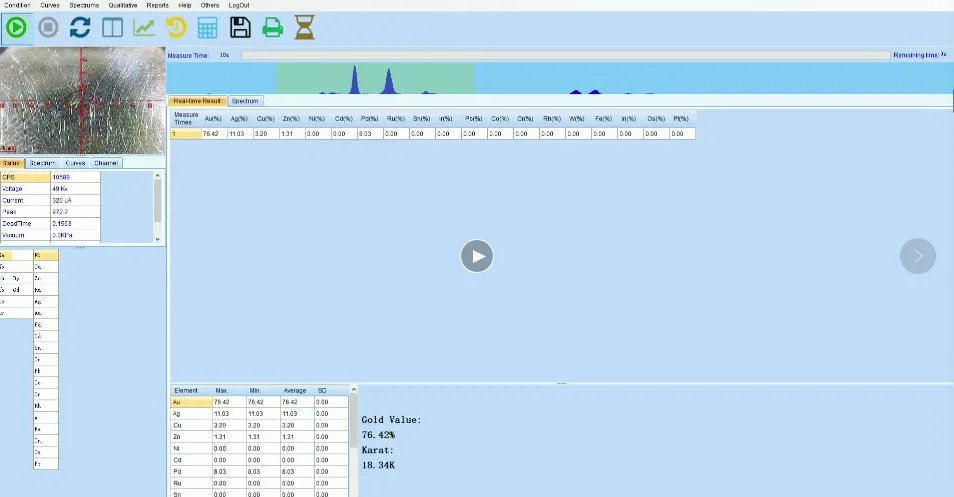The width and height of the screenshot is (954, 497).
Task: Click the Au(%) column header
Action: pos(213,119)
